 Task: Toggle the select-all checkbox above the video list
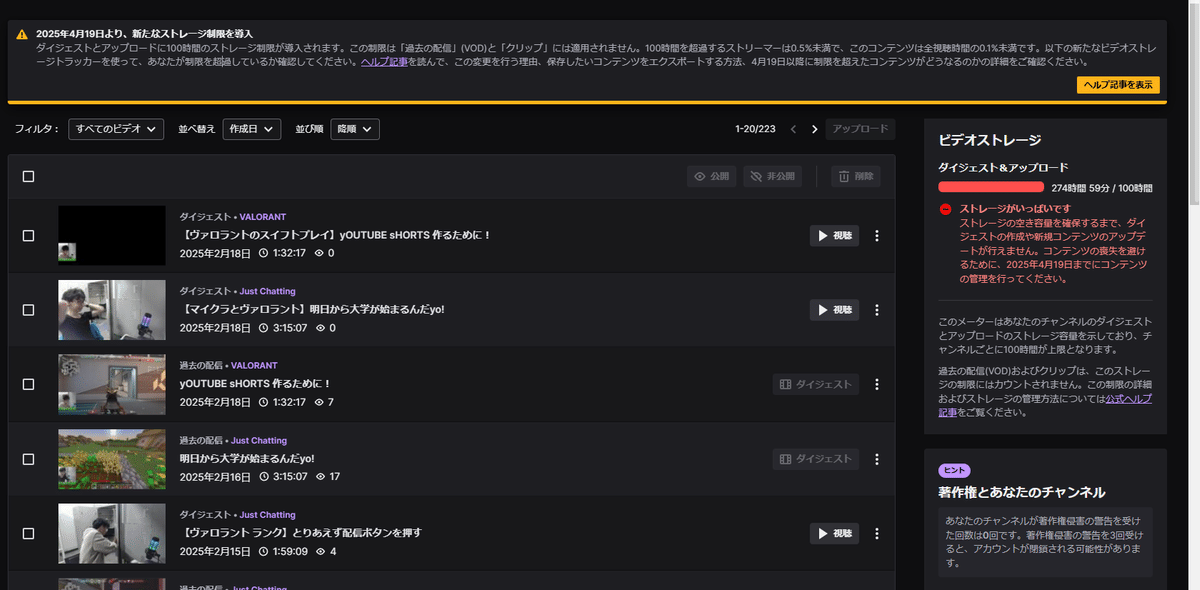29,176
